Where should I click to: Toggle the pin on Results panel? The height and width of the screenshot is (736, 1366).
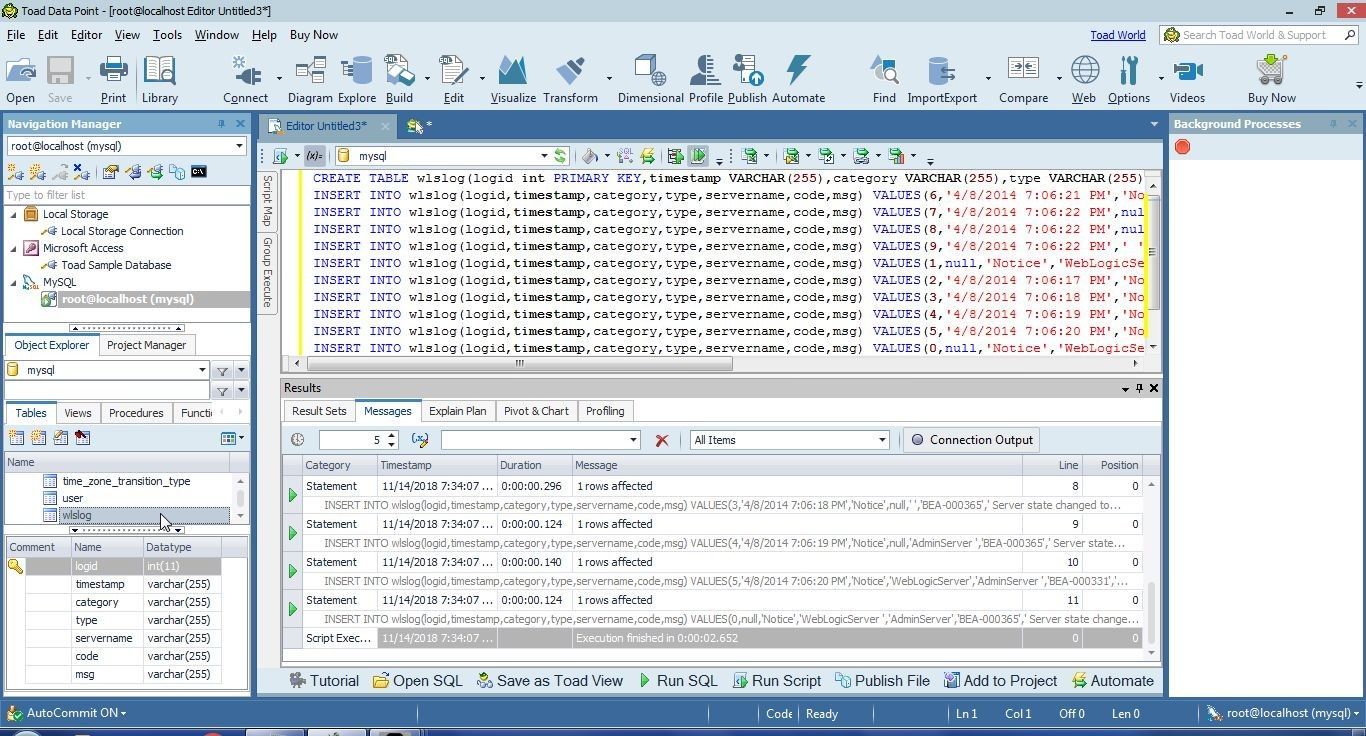coord(1139,388)
